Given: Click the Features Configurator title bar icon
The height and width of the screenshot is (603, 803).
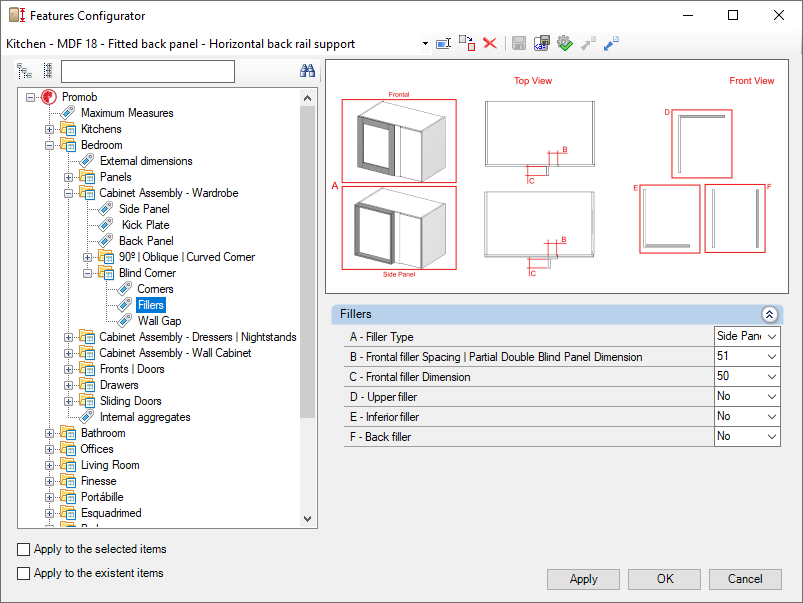Looking at the screenshot, I should pyautogui.click(x=17, y=15).
